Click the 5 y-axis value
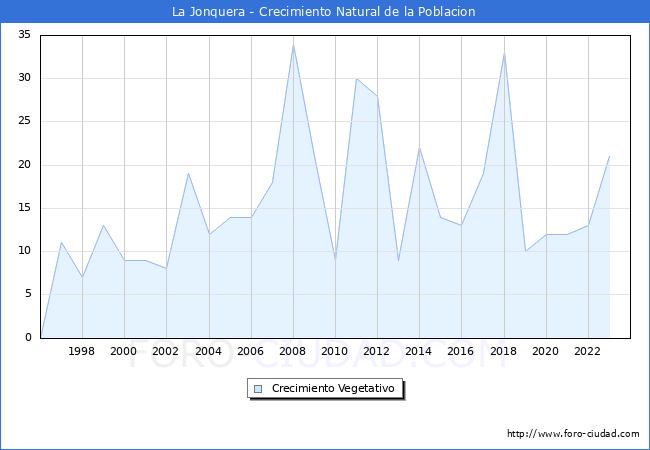650x450 pixels. pyautogui.click(x=28, y=294)
